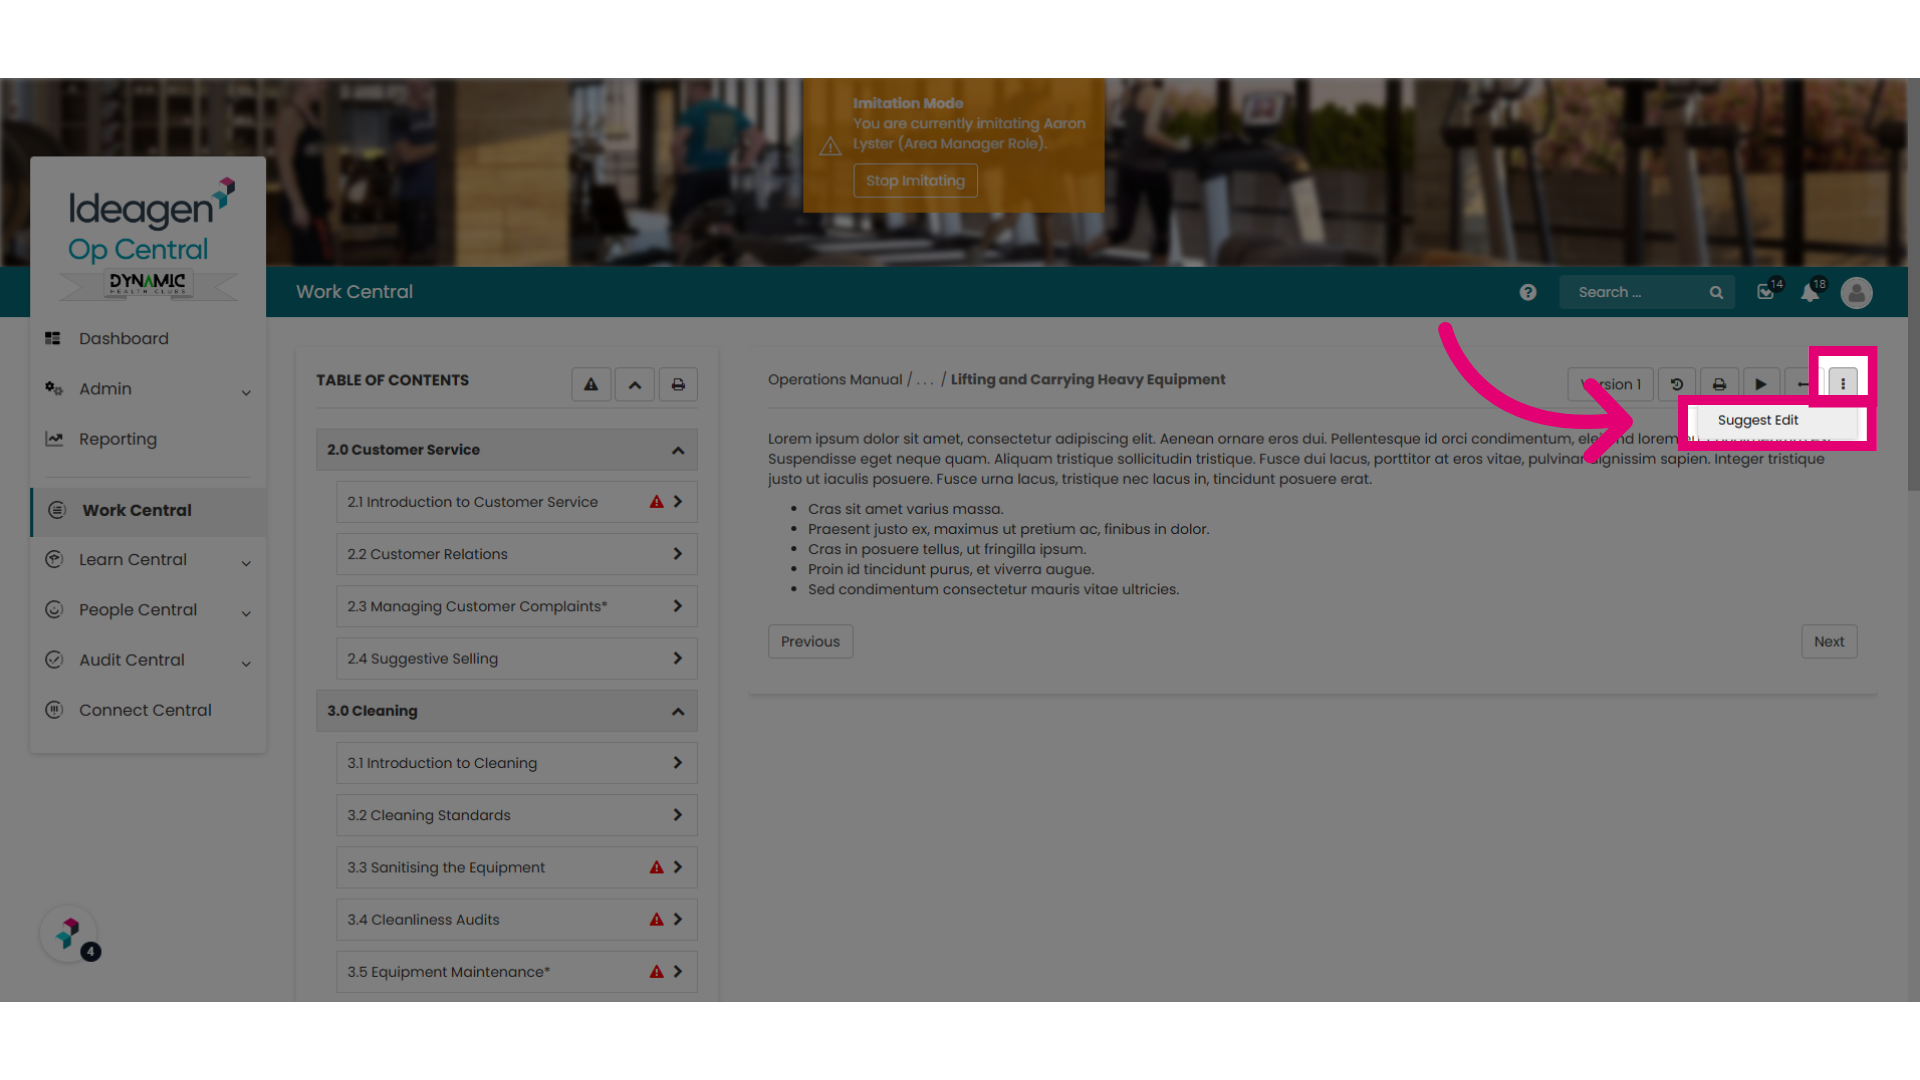Click the Search input field

point(1637,292)
